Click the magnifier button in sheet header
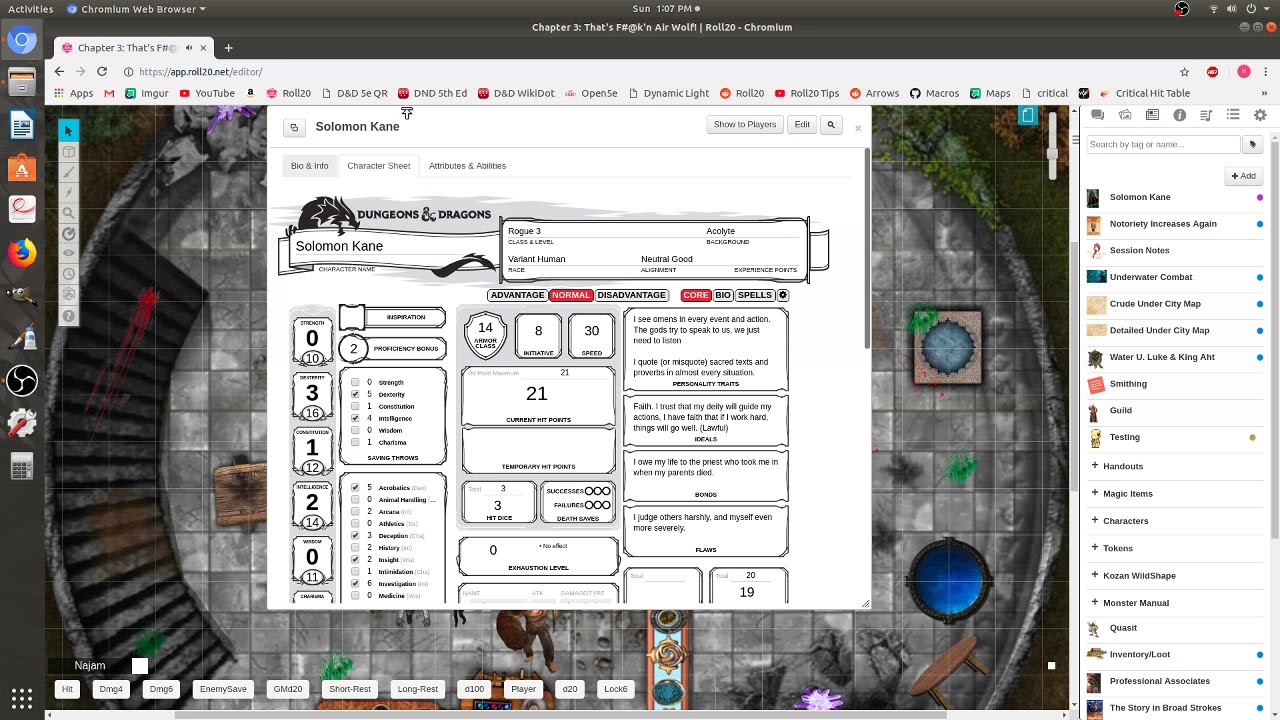 [x=831, y=125]
